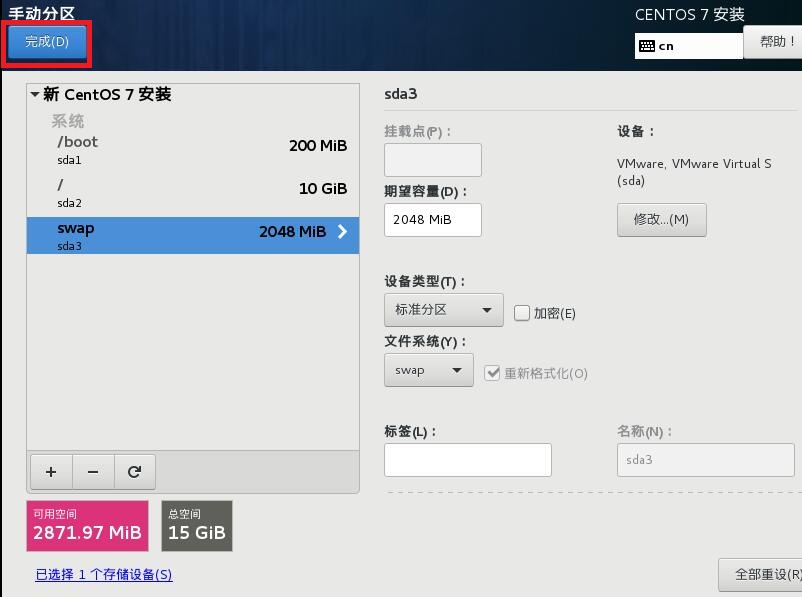
Task: Click the 系统 group label
Action: click(x=68, y=121)
